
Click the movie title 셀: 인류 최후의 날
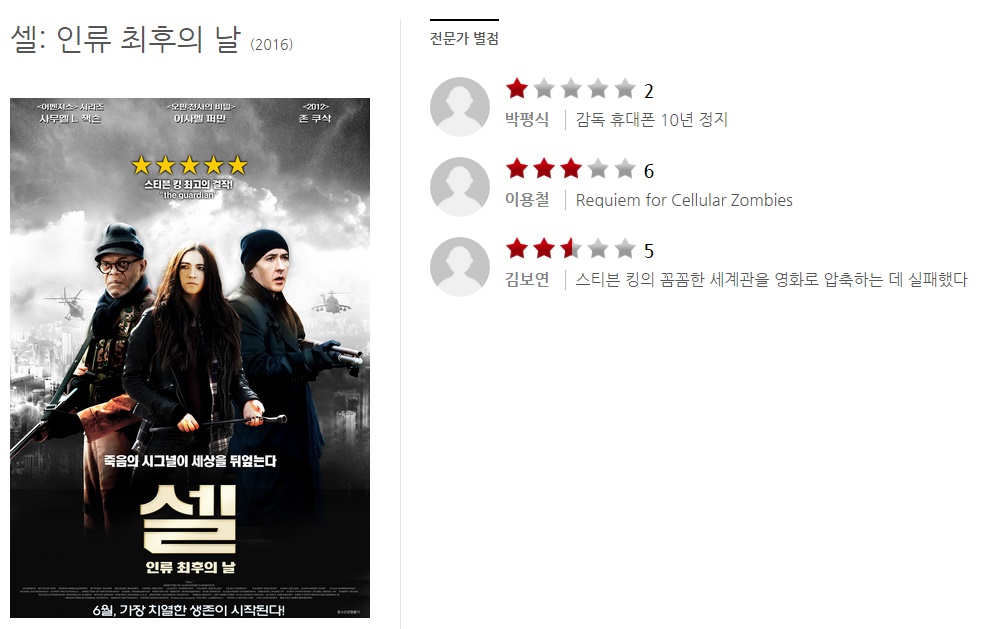[126, 38]
